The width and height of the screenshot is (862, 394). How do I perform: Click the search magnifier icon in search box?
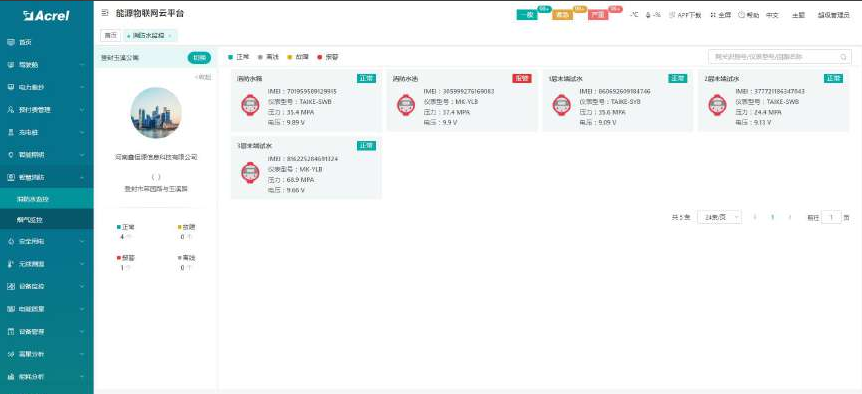pyautogui.click(x=843, y=57)
